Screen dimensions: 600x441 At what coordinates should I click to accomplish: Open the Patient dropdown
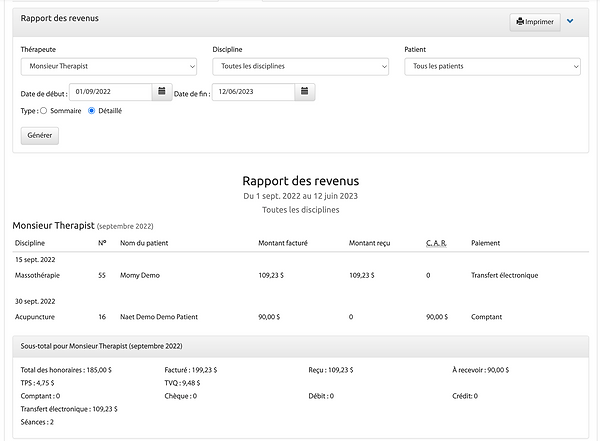click(x=492, y=67)
